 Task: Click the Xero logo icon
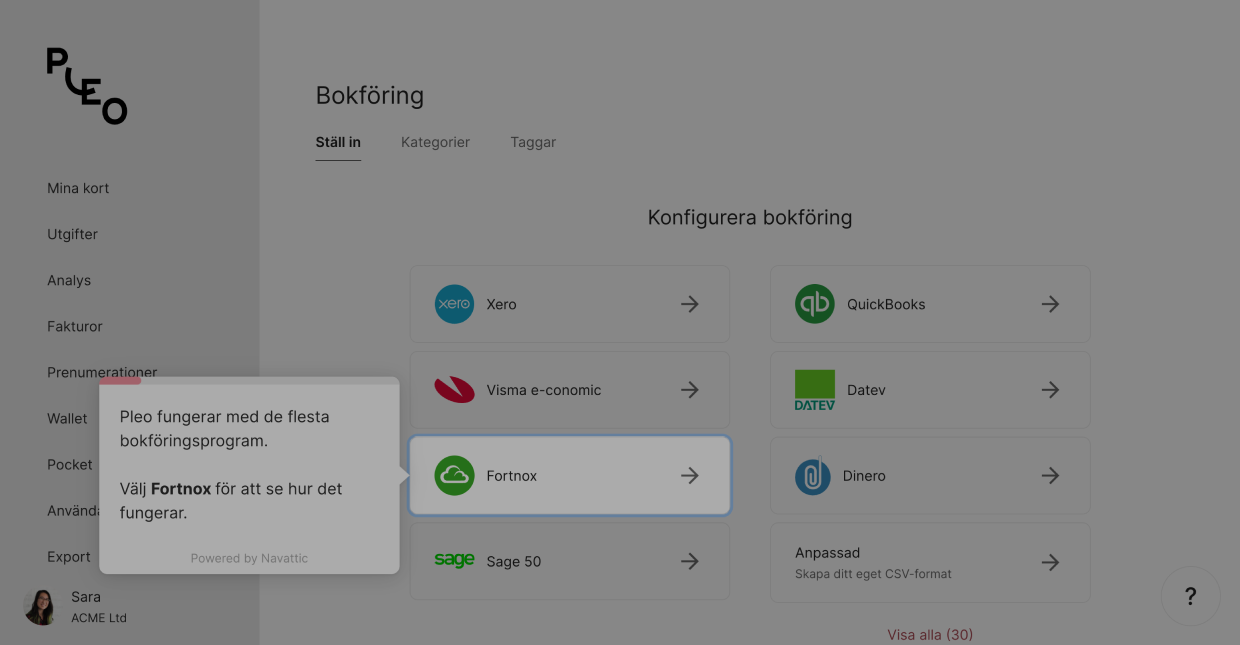(x=454, y=304)
